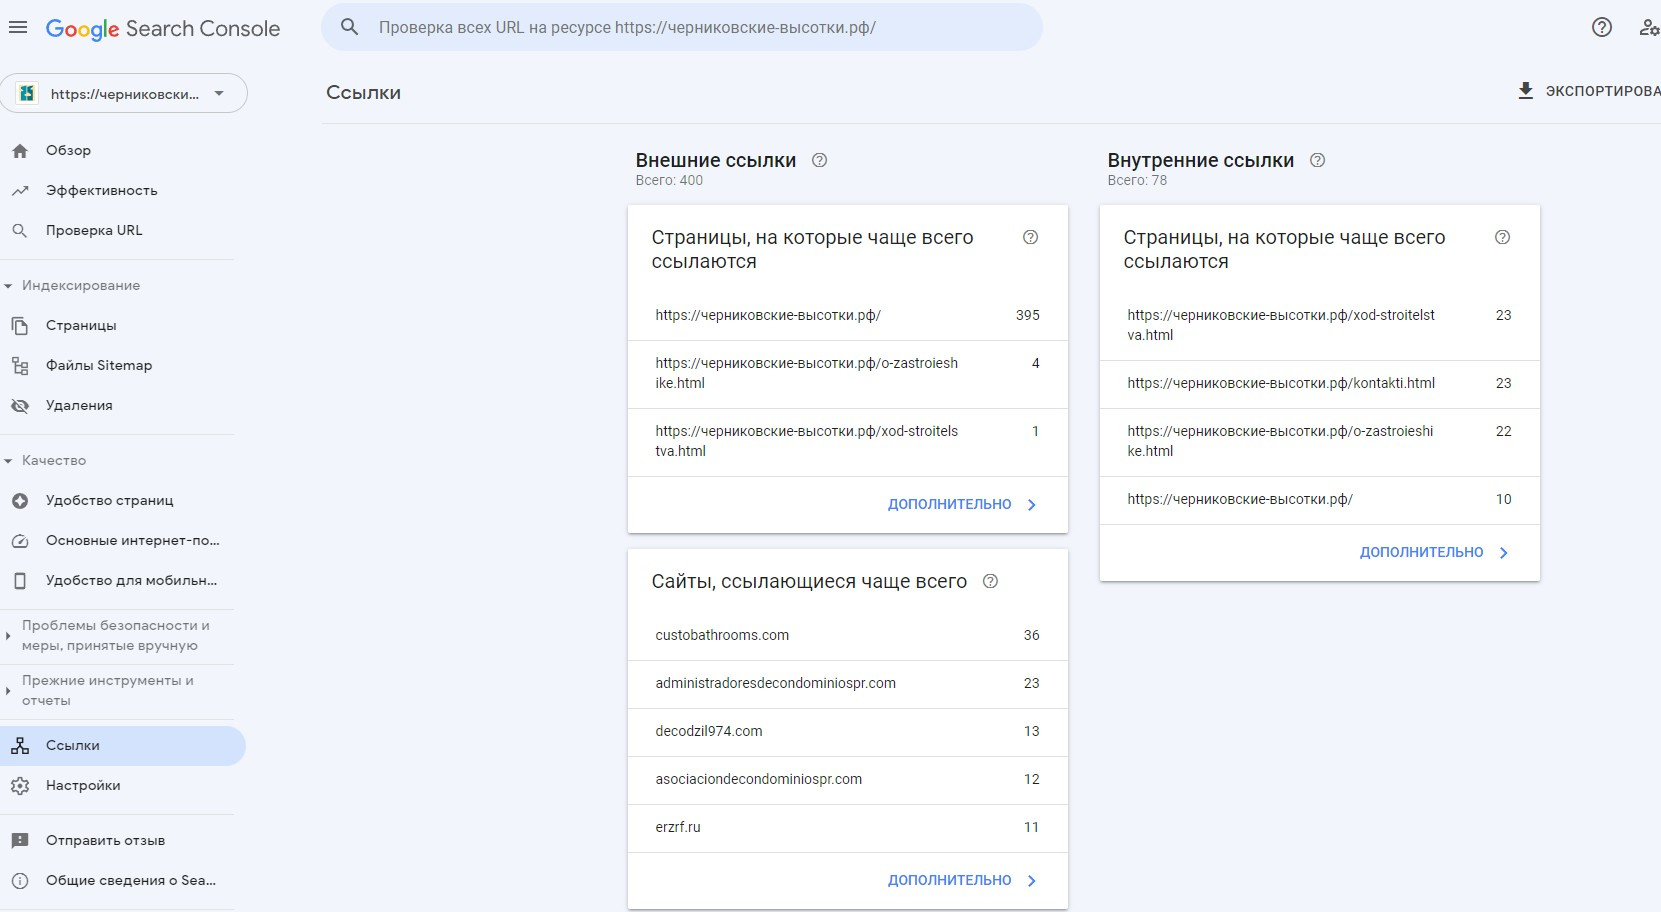The image size is (1661, 912).
Task: Click ДОПОЛНИТЕЛЬНО under Внутренние ссылки card
Action: 1433,552
